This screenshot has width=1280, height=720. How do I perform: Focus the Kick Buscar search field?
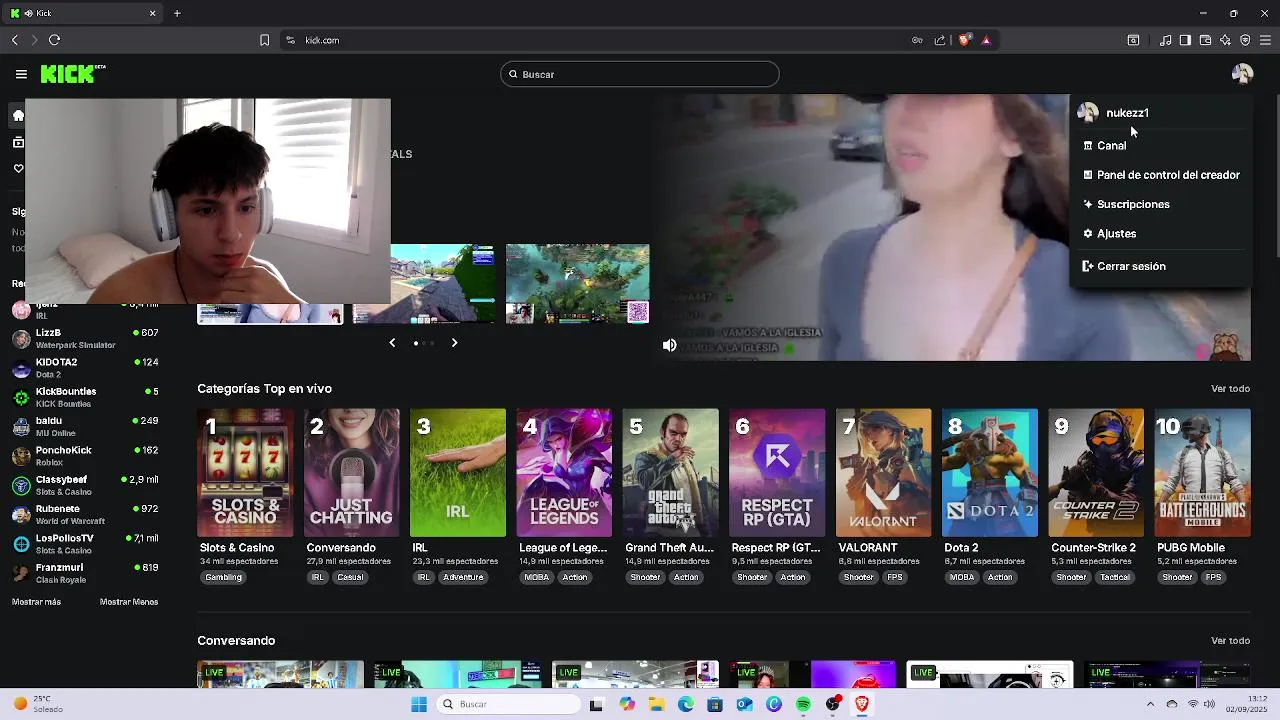pyautogui.click(x=640, y=74)
